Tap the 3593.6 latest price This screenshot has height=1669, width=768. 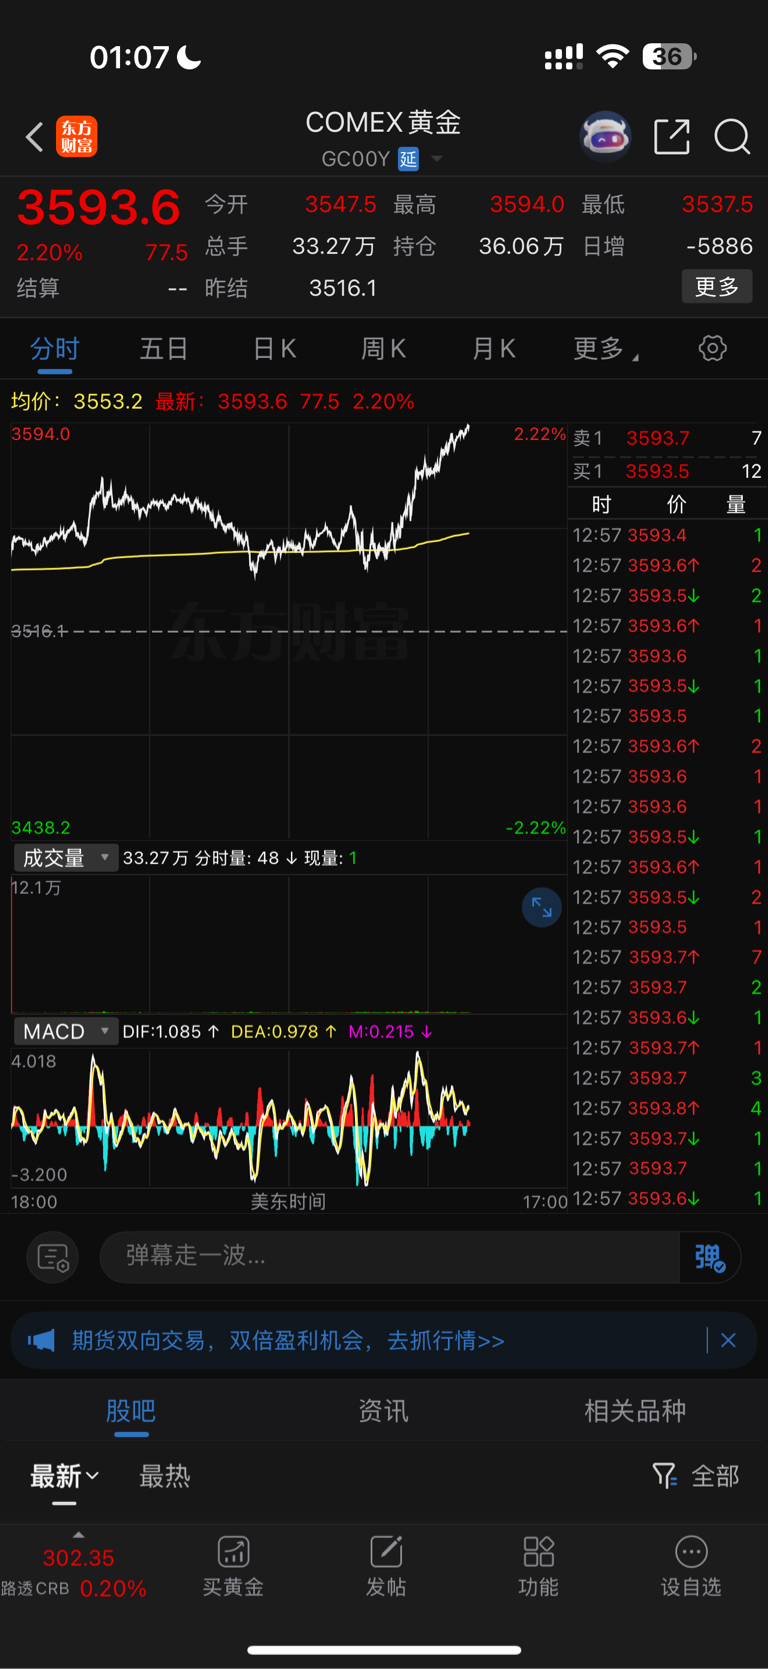coord(99,208)
